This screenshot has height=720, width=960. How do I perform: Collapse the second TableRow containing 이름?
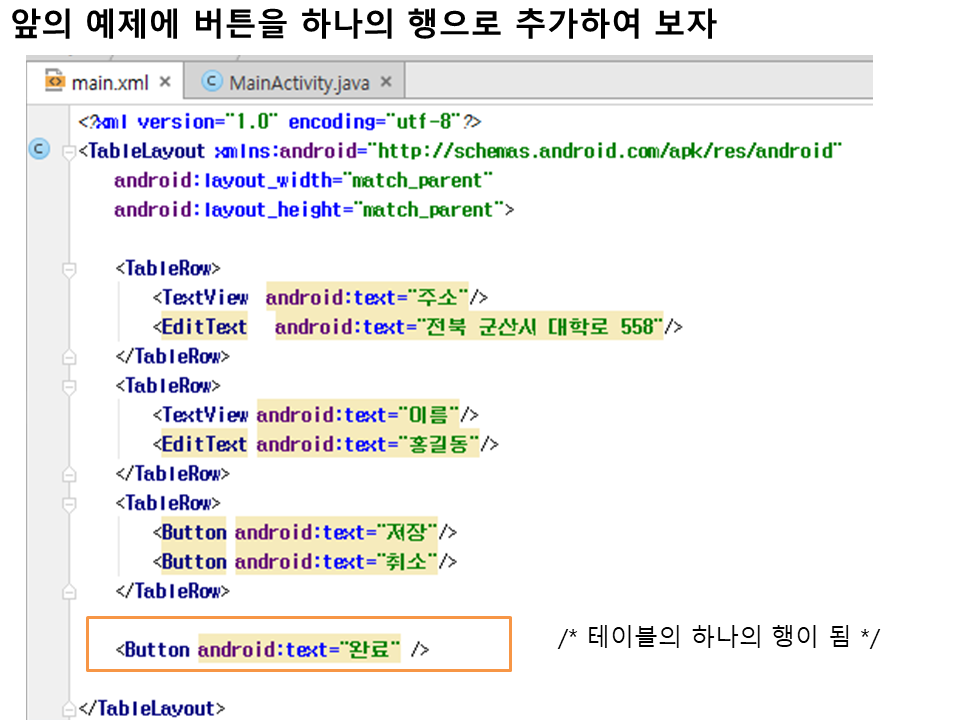[x=69, y=386]
